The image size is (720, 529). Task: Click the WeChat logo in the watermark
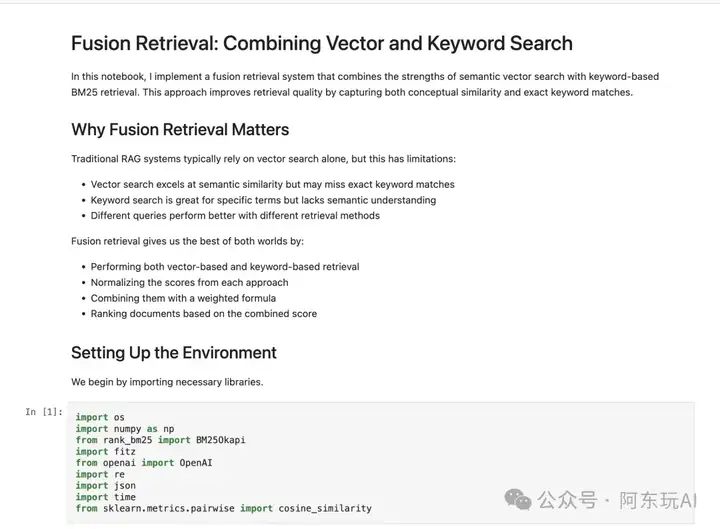[x=518, y=500]
